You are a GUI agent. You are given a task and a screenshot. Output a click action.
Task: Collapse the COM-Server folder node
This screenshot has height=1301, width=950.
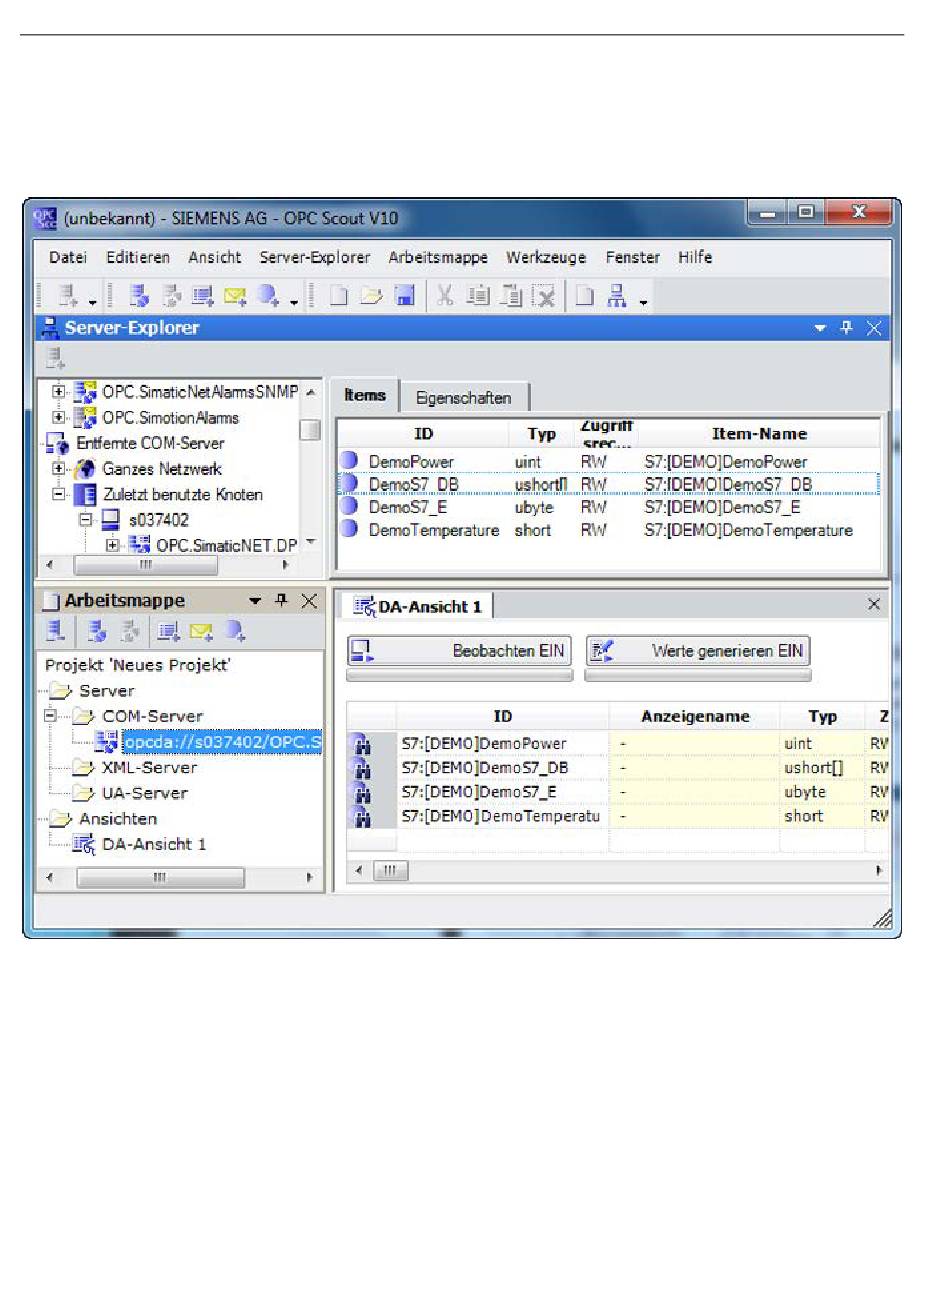coord(50,716)
